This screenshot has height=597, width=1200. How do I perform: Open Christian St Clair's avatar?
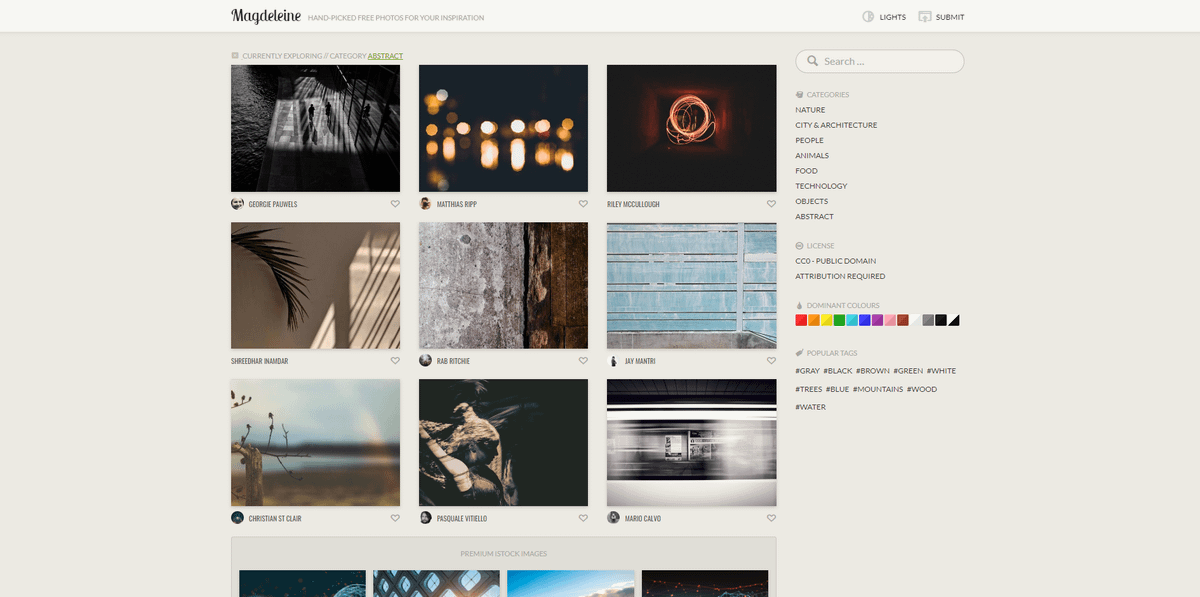(237, 518)
